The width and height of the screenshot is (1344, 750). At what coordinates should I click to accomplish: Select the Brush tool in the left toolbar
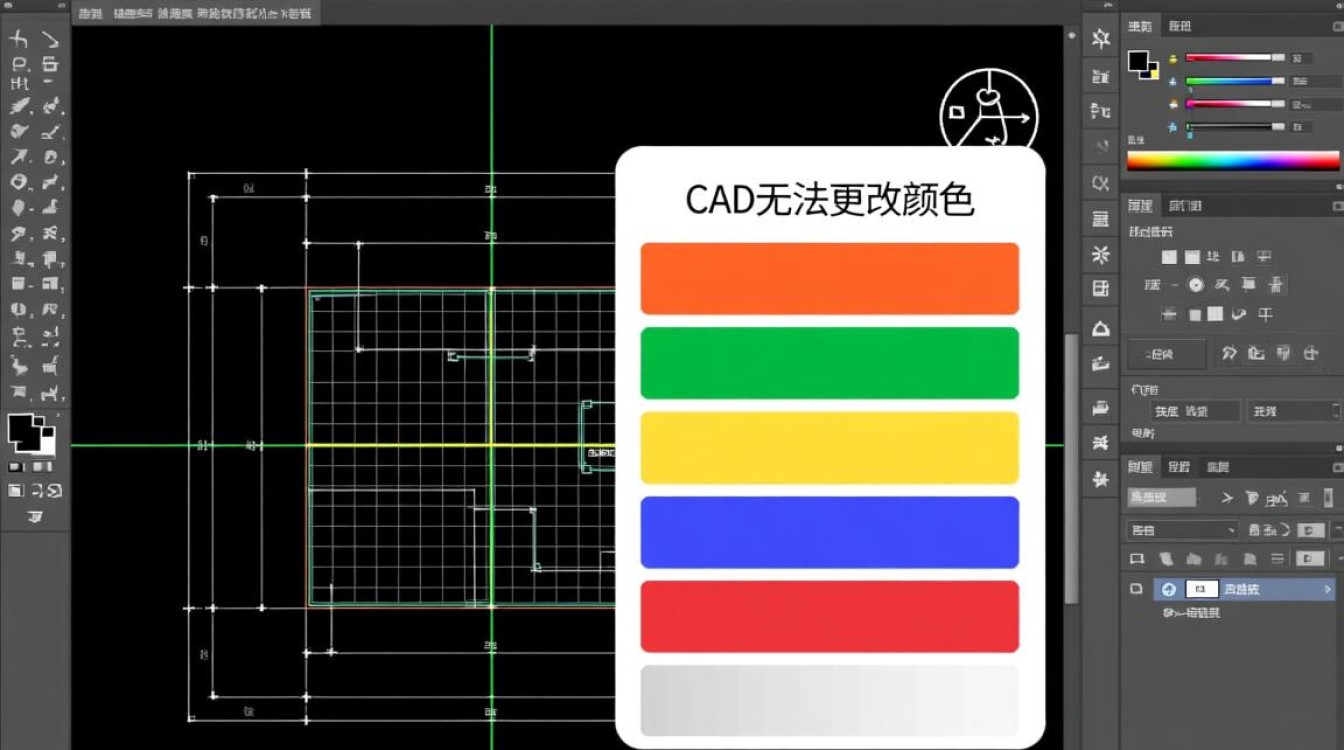click(20, 107)
